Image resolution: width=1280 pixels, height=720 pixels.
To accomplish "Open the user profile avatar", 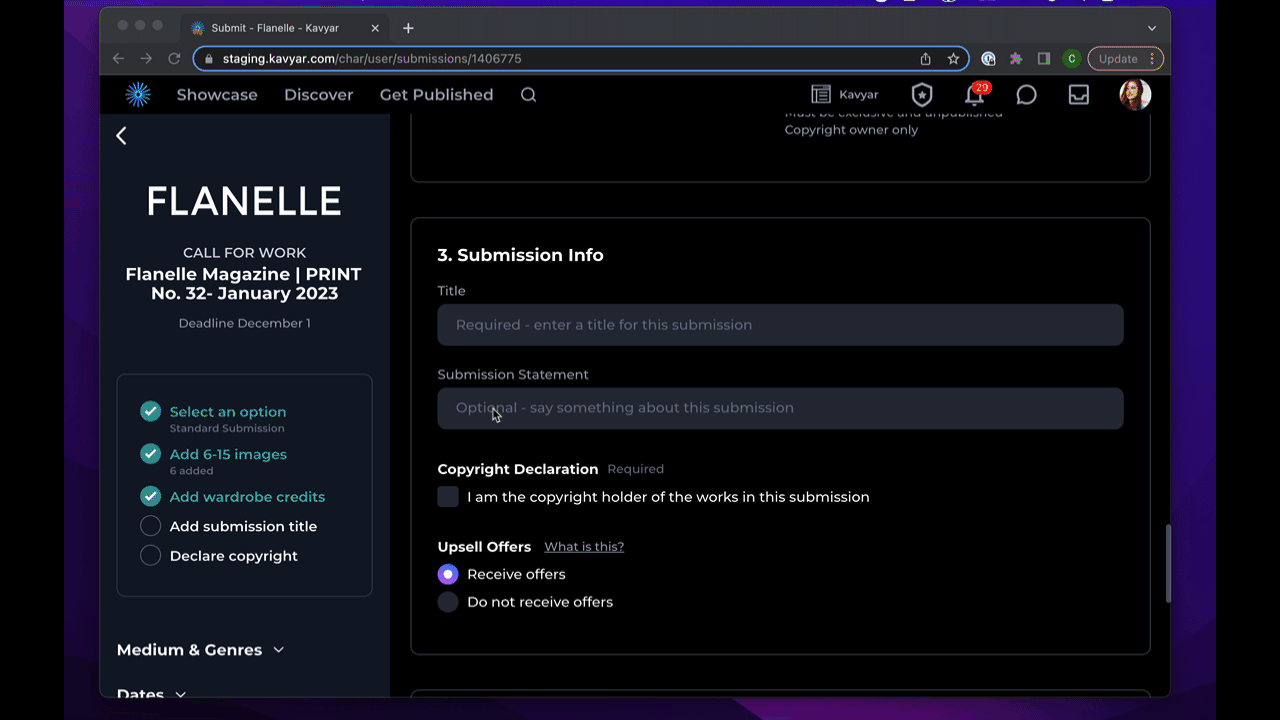I will click(1135, 94).
